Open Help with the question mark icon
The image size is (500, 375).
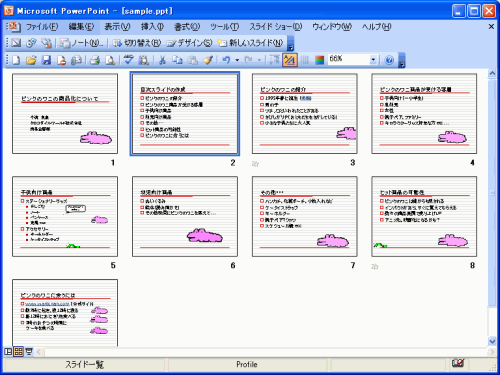click(x=389, y=60)
